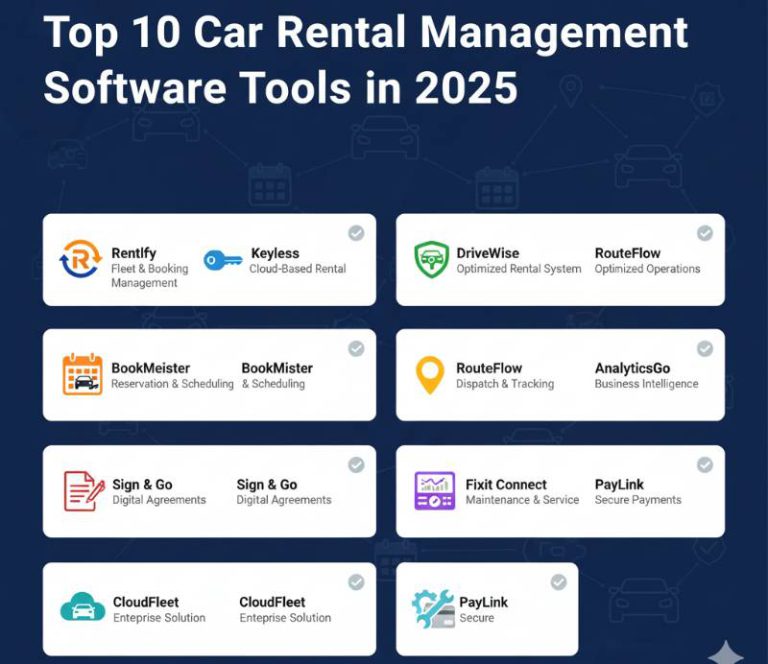Click the Fleet & Booking Management description
768x664 pixels.
(149, 276)
